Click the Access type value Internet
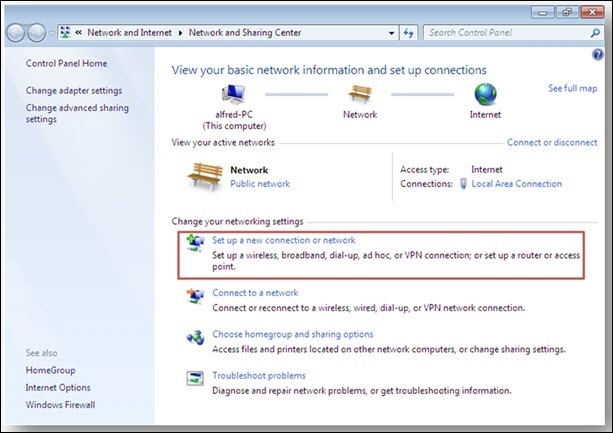This screenshot has height=433, width=613. [487, 170]
